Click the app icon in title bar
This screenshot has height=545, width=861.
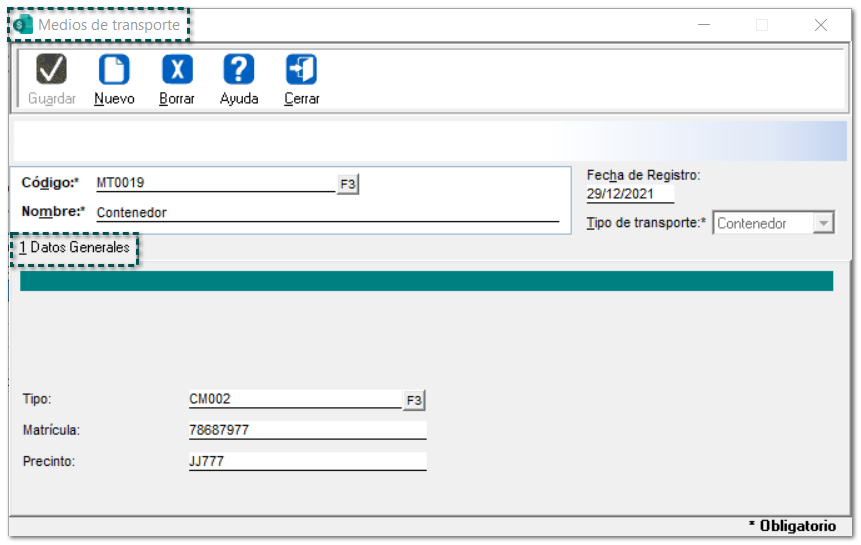[x=23, y=25]
